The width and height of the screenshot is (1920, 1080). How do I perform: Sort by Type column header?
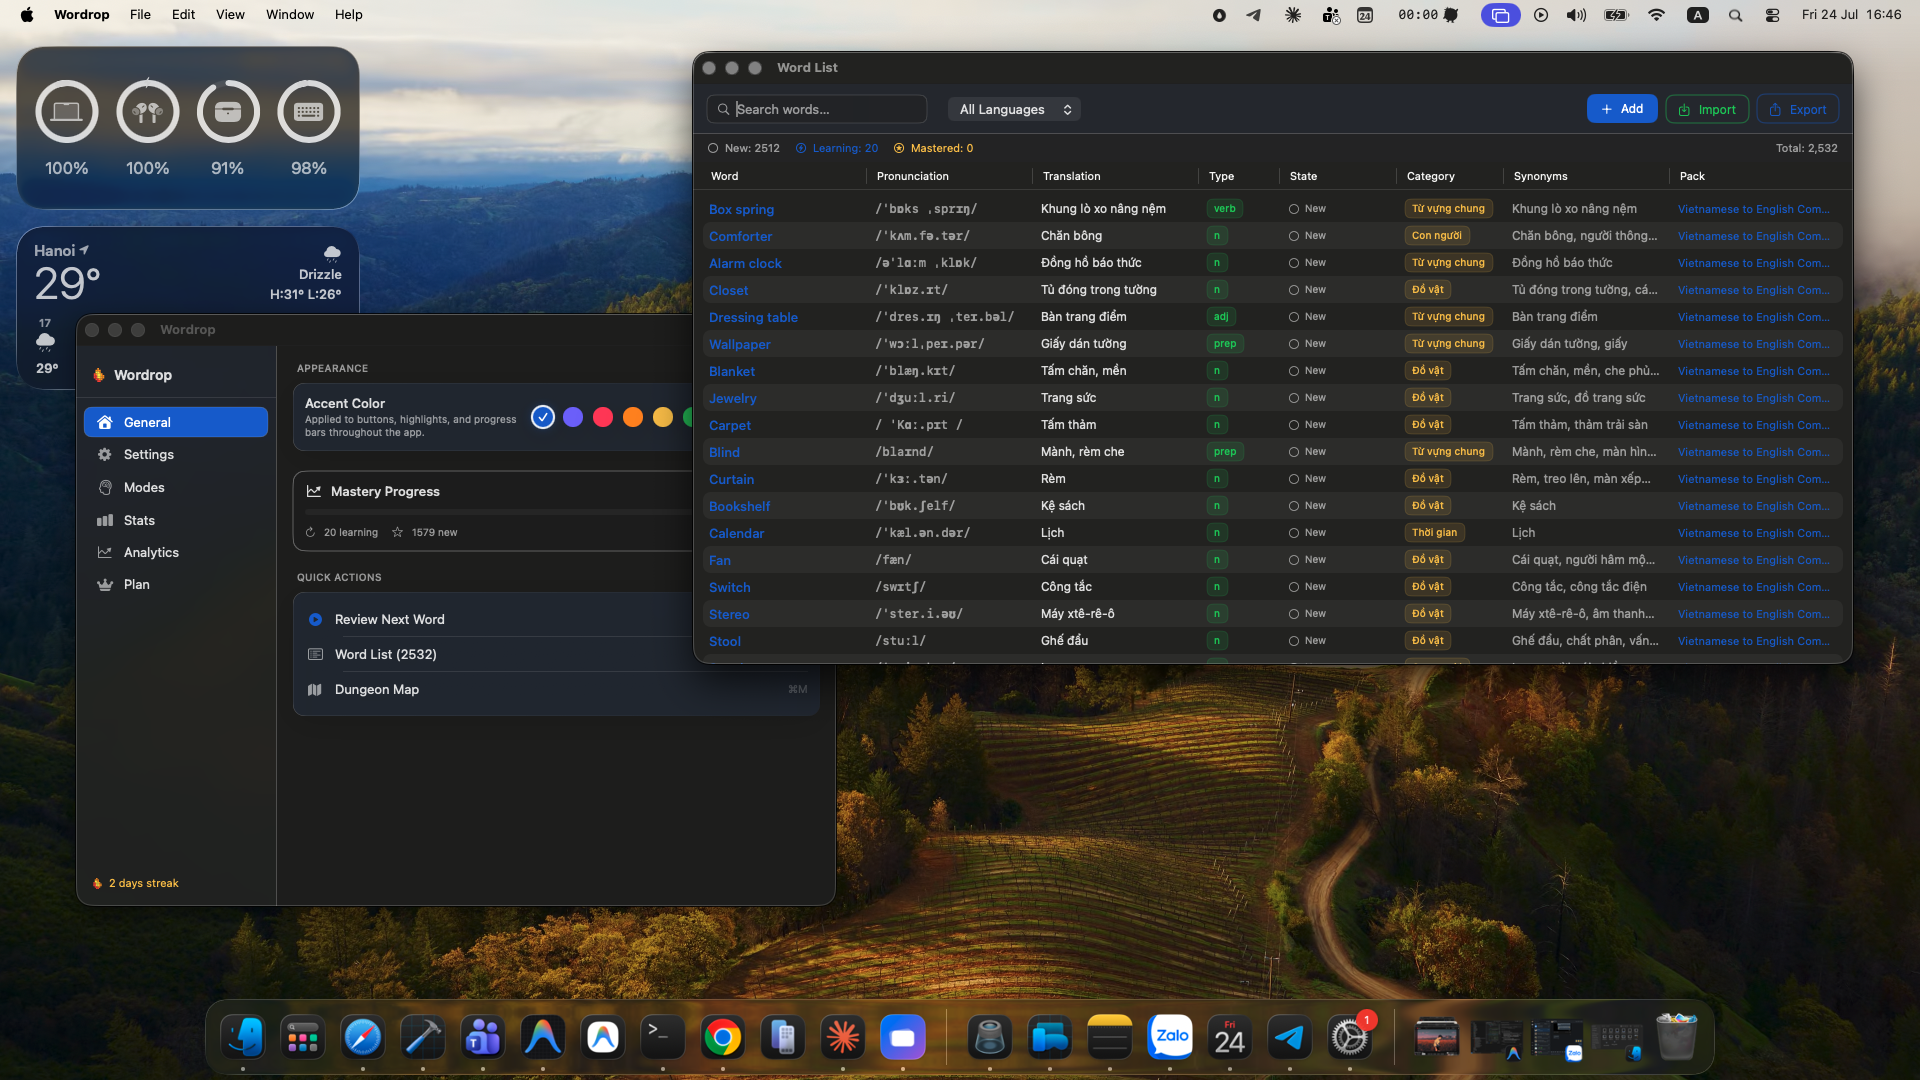[1221, 176]
